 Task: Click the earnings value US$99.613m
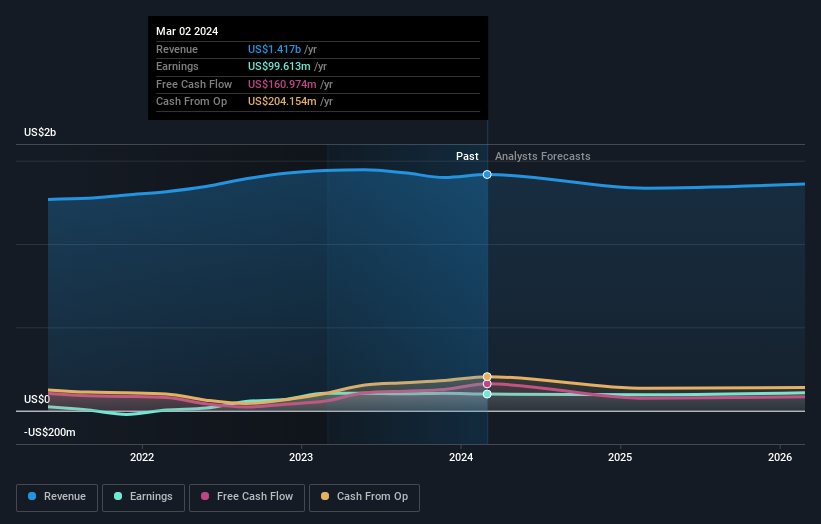pyautogui.click(x=279, y=66)
